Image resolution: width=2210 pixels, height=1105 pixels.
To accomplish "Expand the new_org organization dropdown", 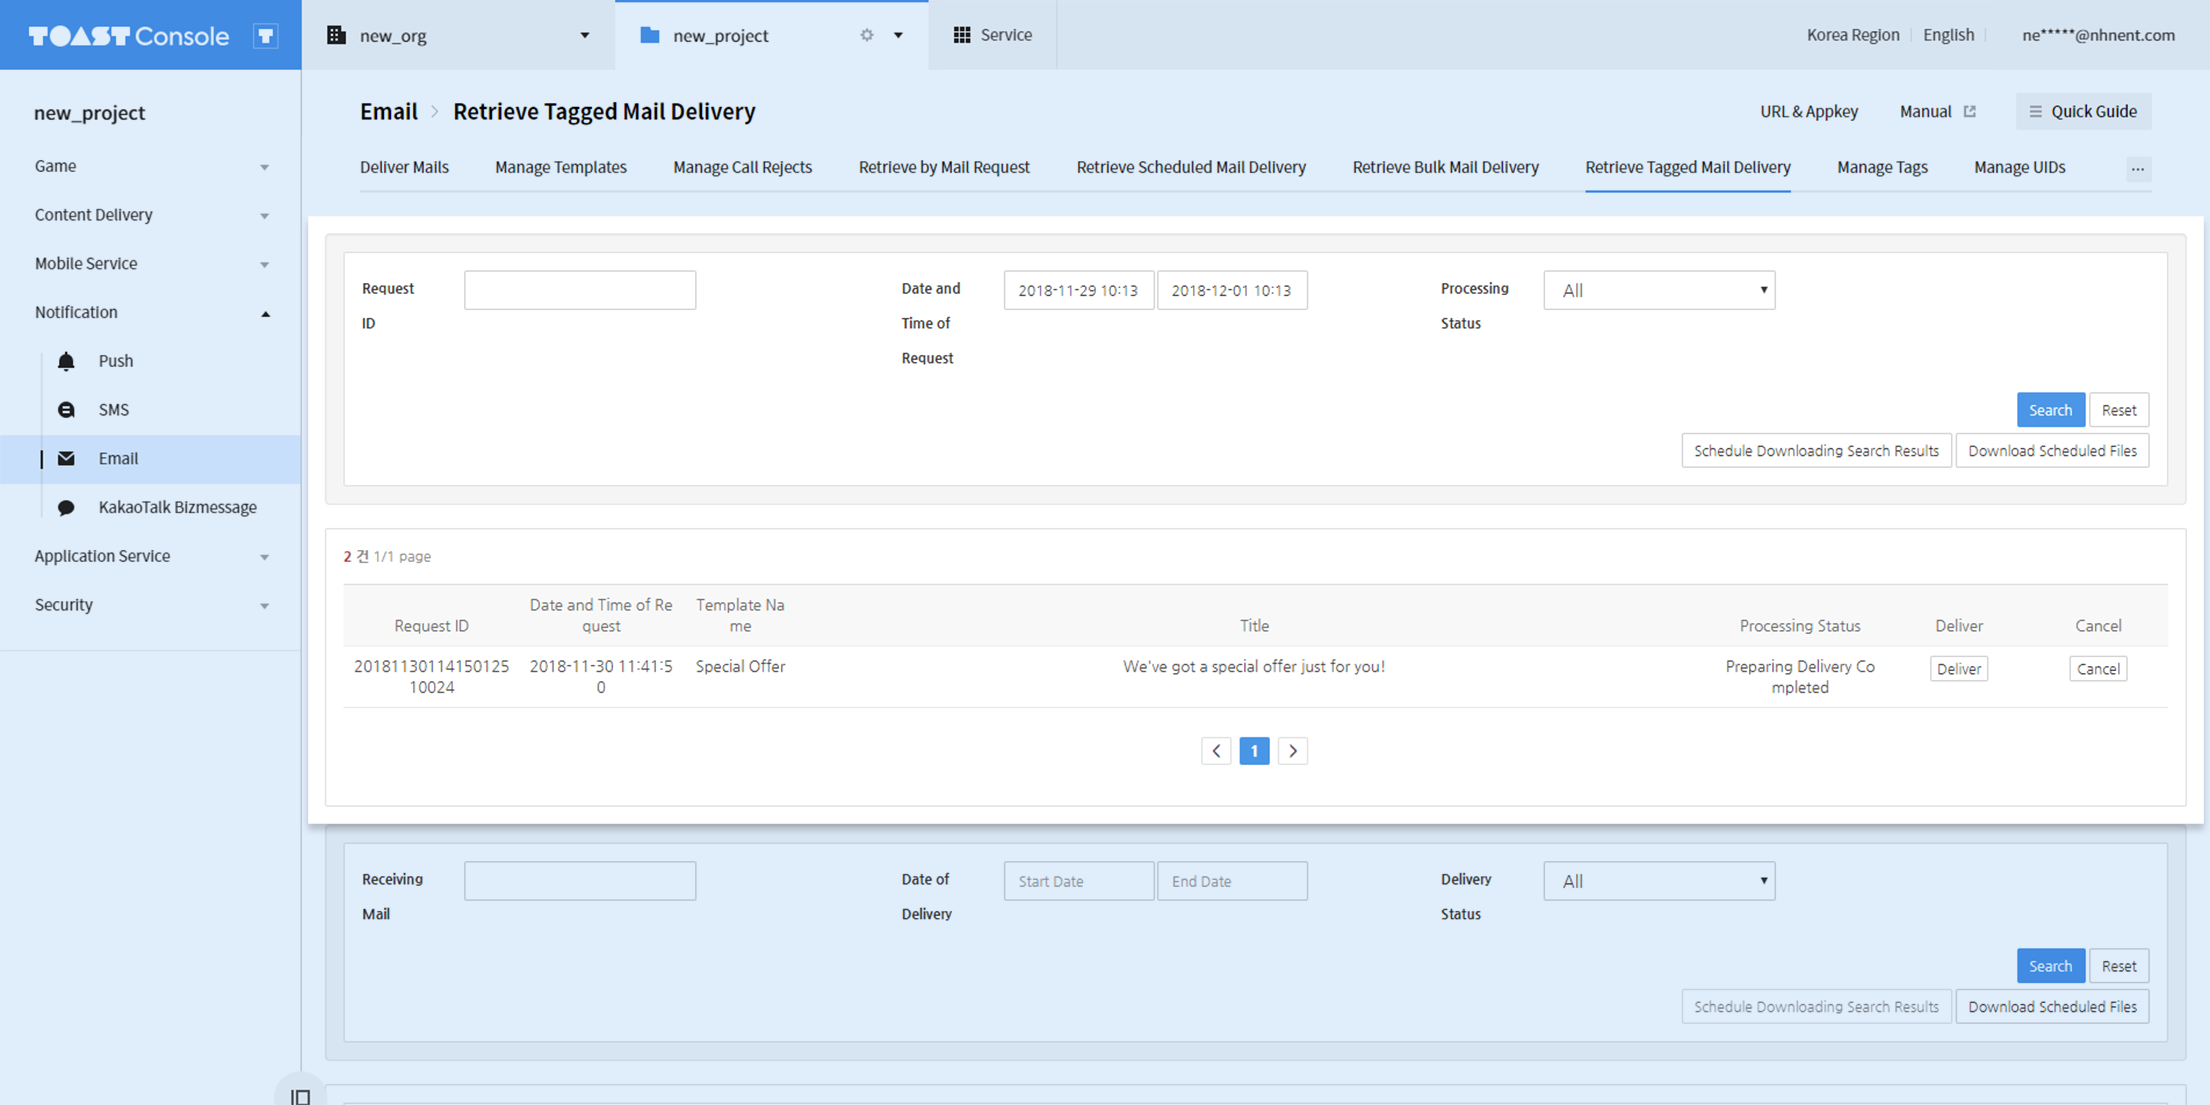I will [x=584, y=35].
